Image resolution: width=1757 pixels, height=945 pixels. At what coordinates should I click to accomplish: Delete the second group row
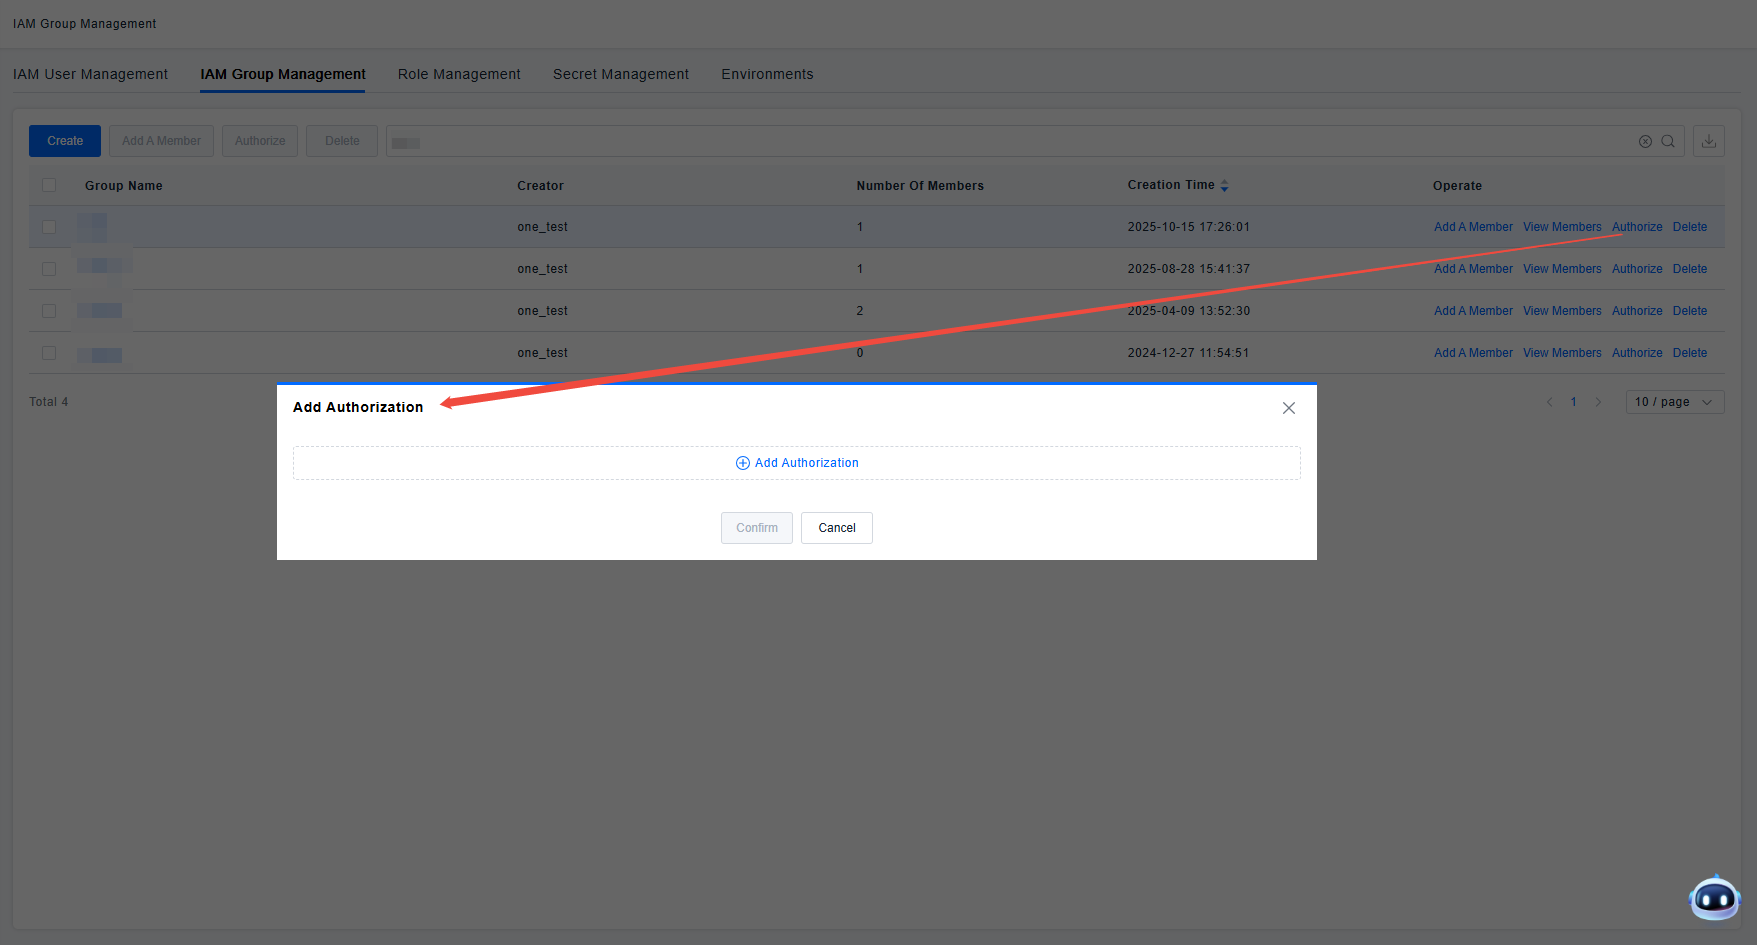1690,269
